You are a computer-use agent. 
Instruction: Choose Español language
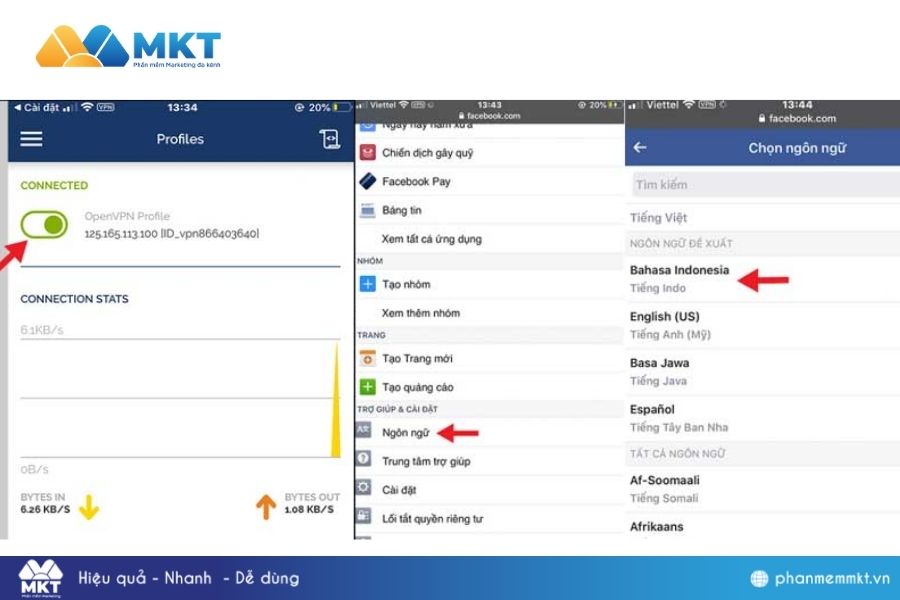click(x=763, y=418)
